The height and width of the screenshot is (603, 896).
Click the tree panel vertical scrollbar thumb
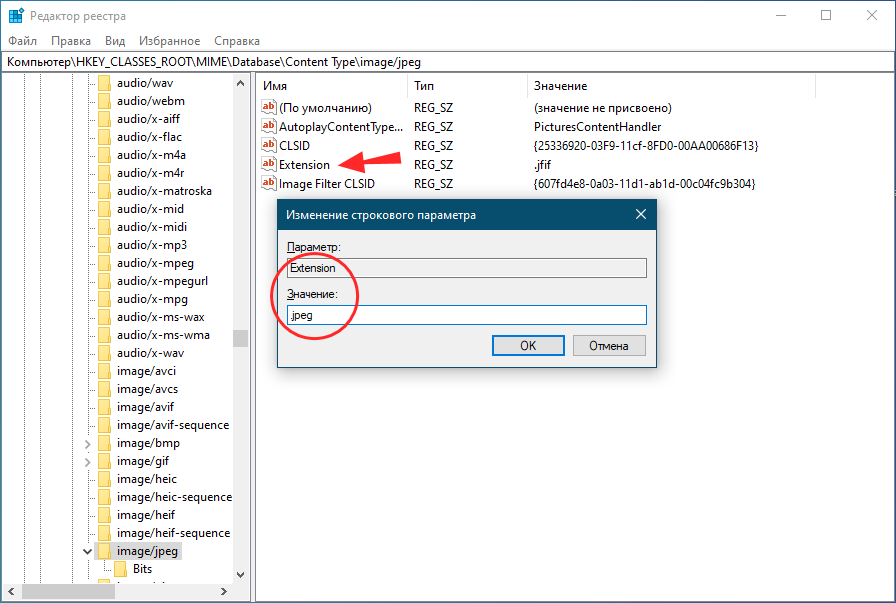240,338
